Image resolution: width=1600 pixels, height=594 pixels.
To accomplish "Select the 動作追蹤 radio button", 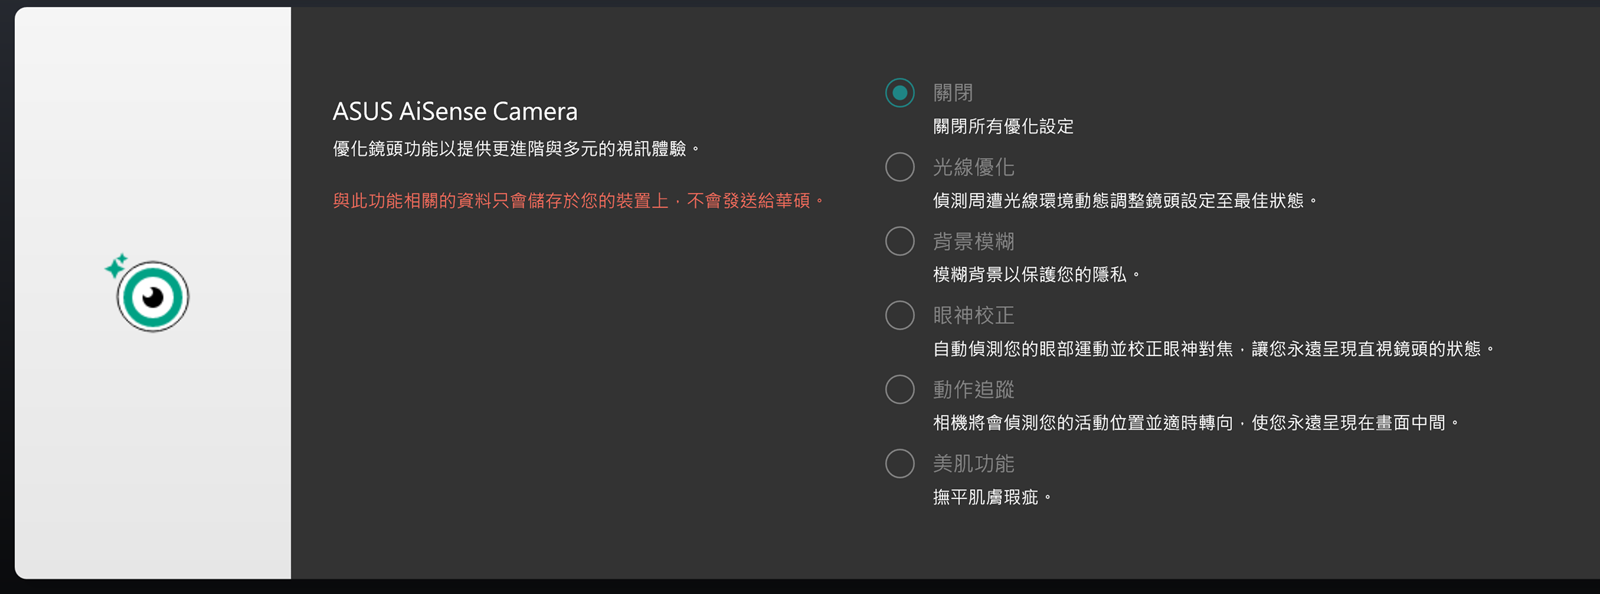I will (900, 389).
